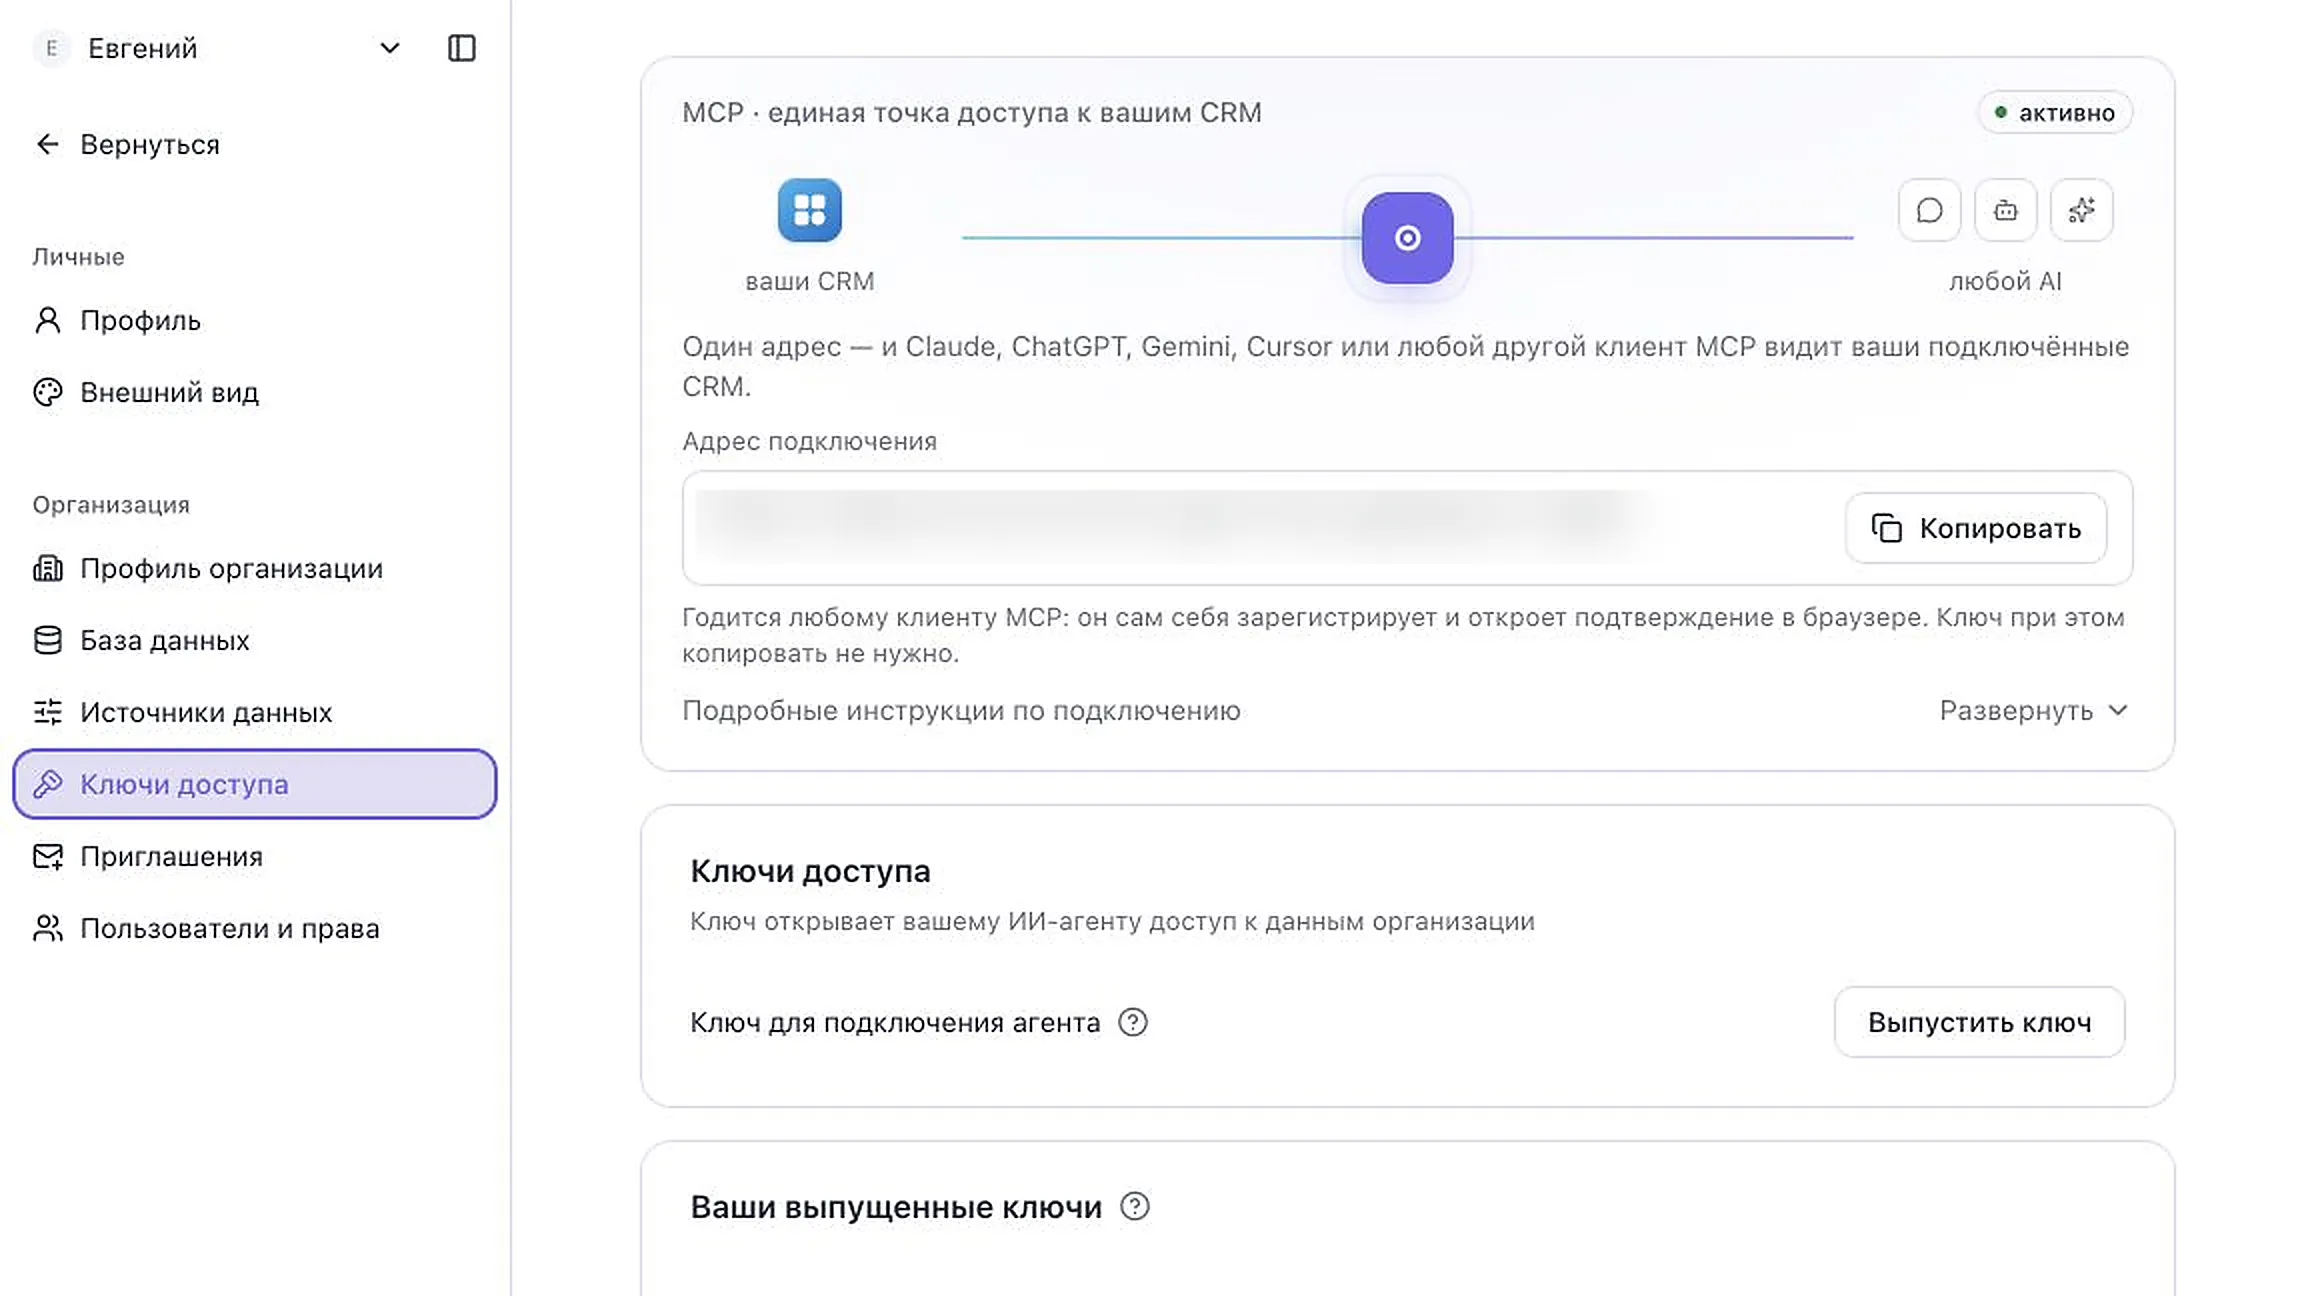Click the Ключи доступа section heading

[x=810, y=871]
